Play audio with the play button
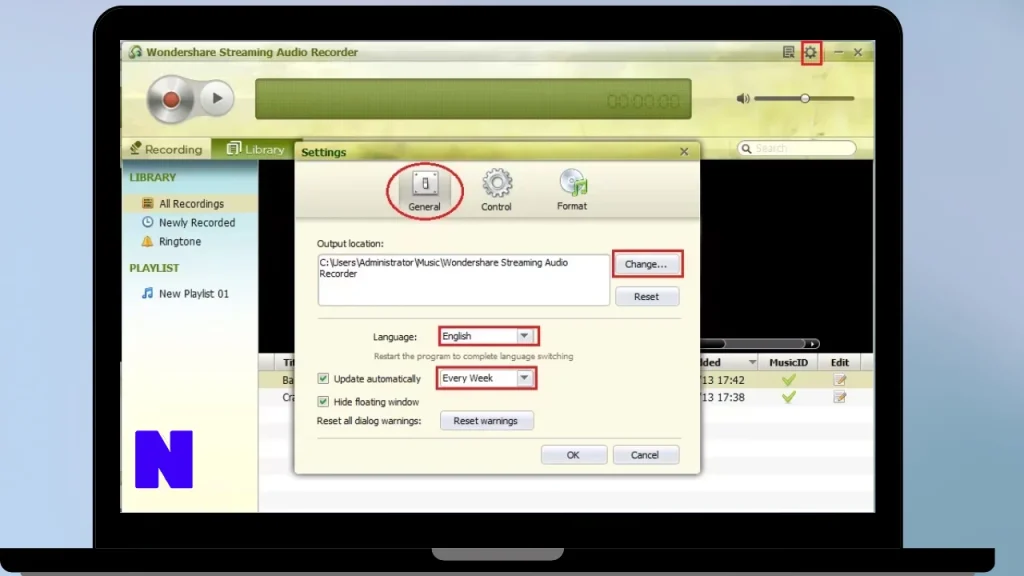1024x576 pixels. 216,99
